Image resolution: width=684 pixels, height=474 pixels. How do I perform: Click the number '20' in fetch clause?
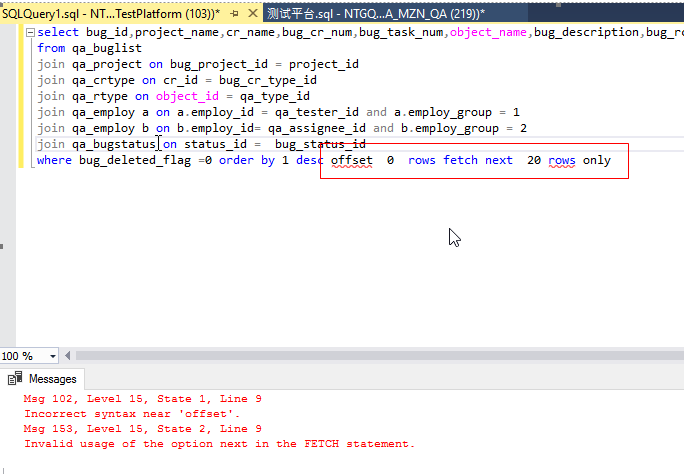click(x=534, y=160)
